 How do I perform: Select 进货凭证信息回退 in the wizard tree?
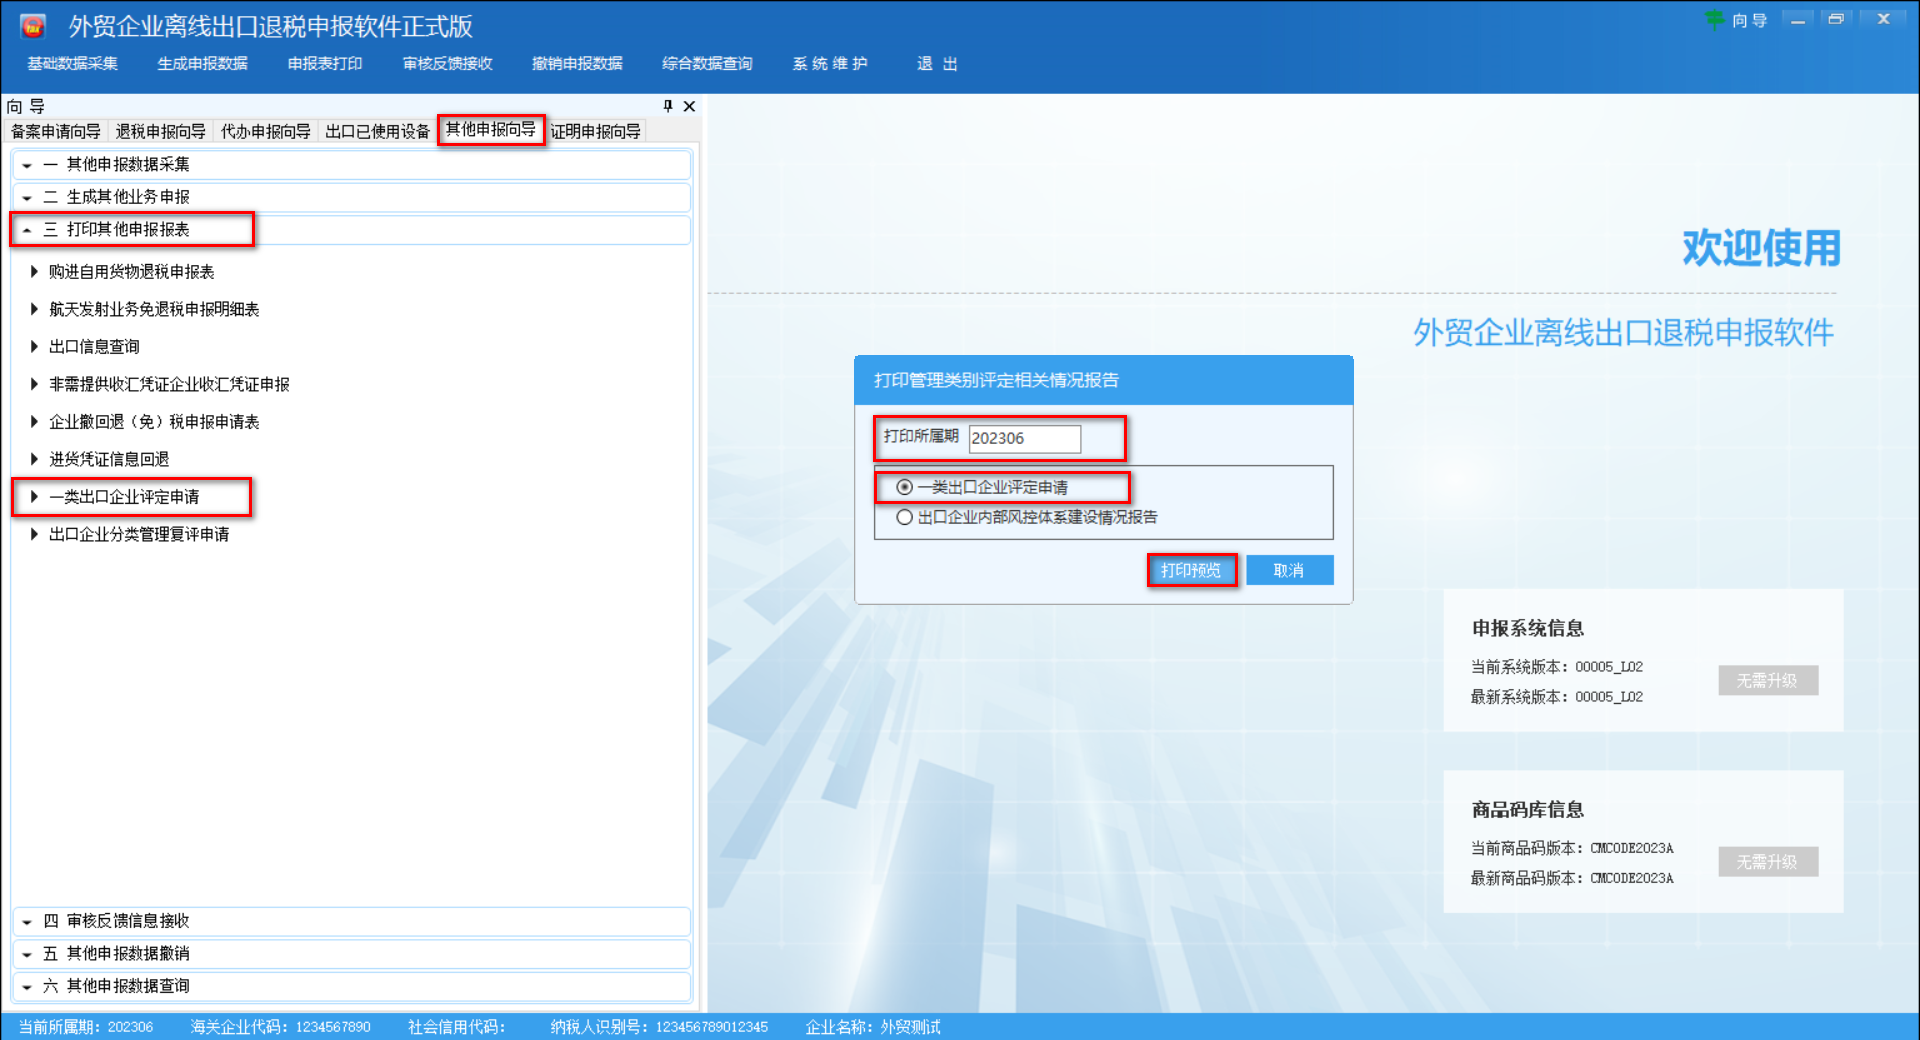[x=110, y=459]
